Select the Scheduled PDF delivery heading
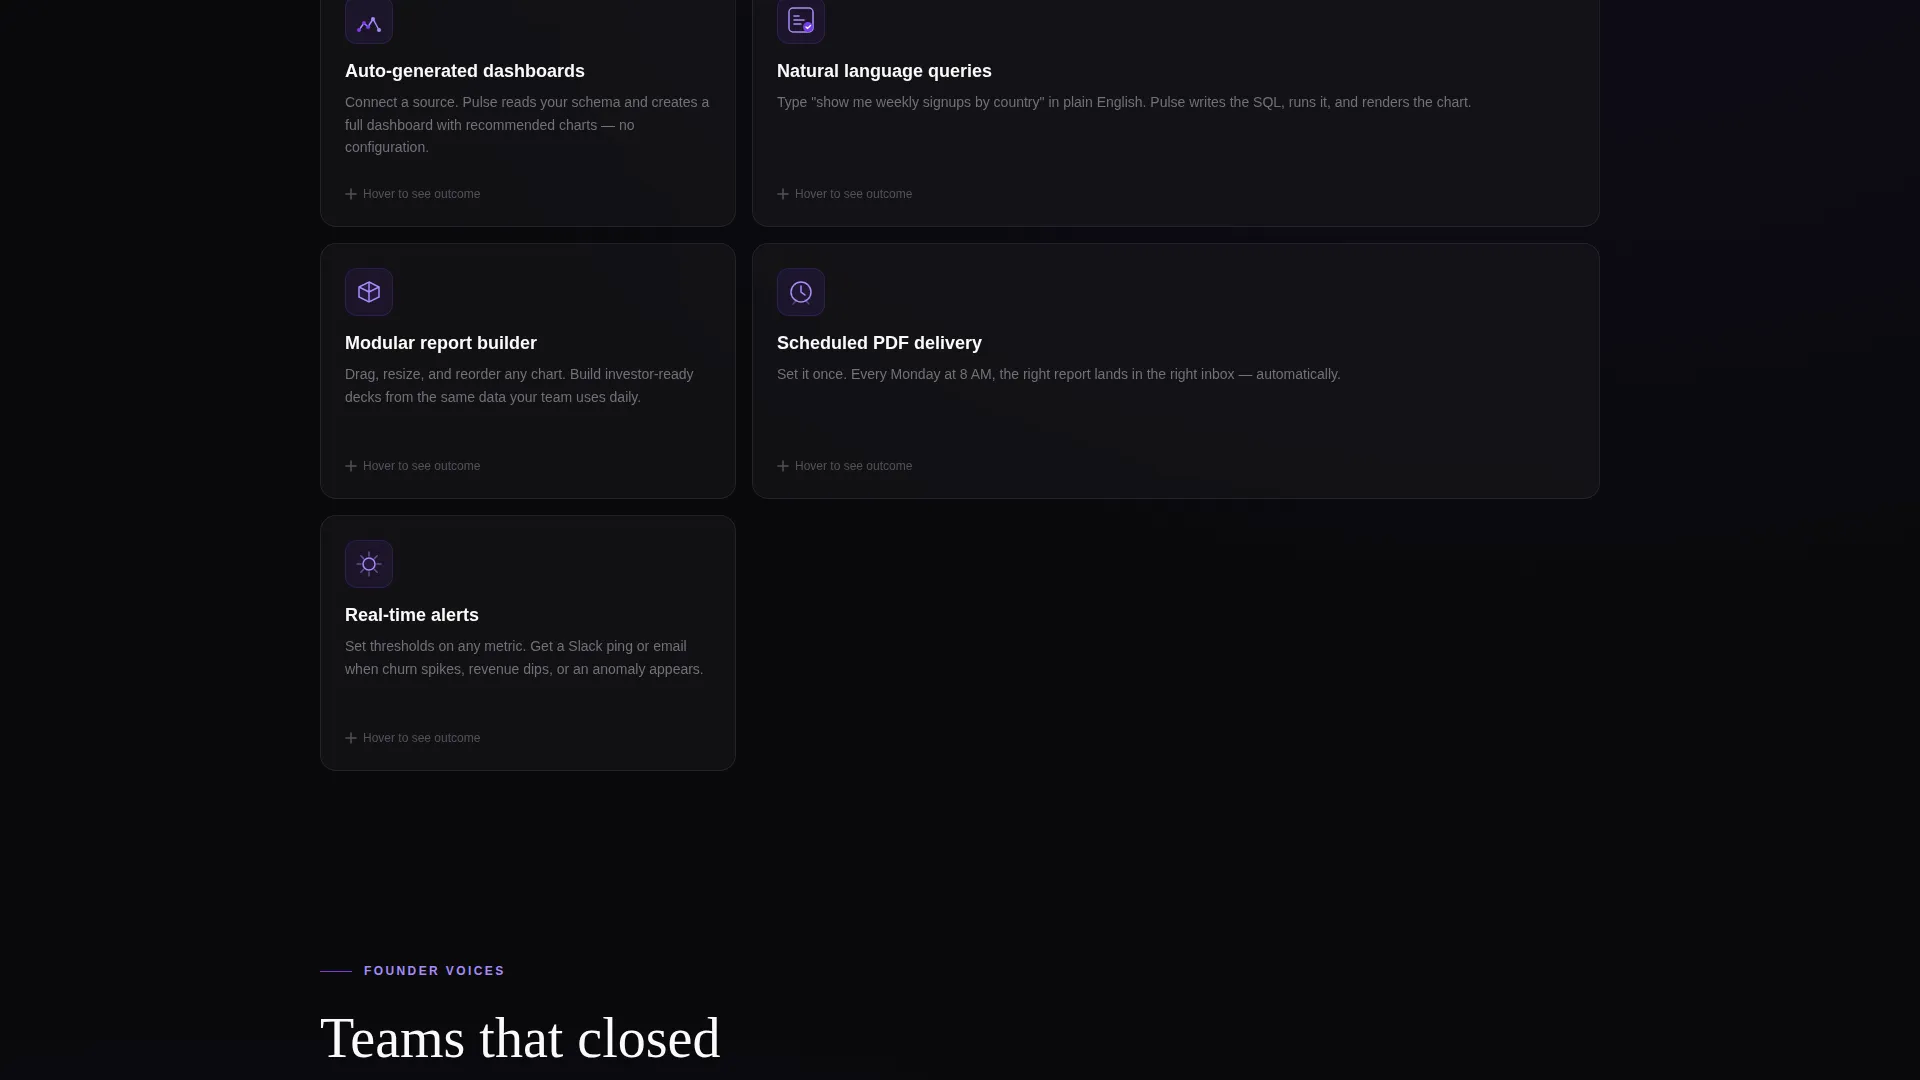 coord(879,343)
